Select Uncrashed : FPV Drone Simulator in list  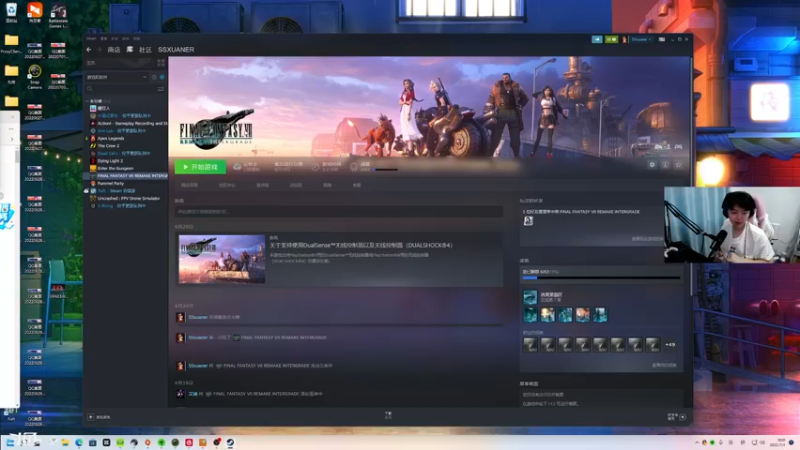pyautogui.click(x=129, y=198)
